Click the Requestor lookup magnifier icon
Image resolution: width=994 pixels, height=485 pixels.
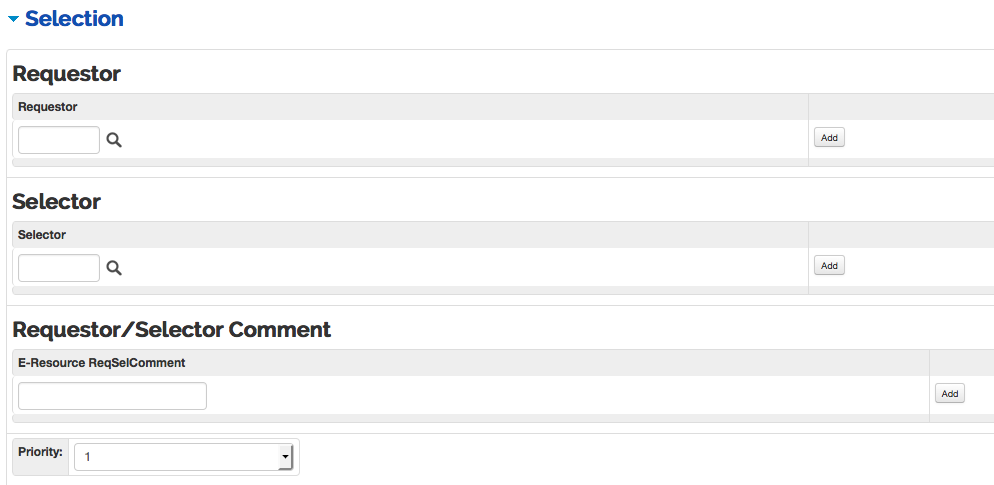114,140
